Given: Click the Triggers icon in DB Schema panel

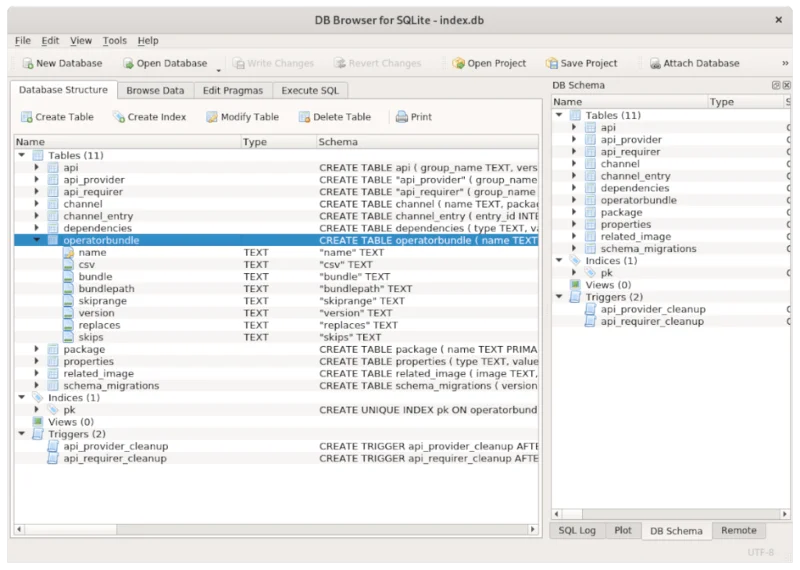Looking at the screenshot, I should (575, 297).
